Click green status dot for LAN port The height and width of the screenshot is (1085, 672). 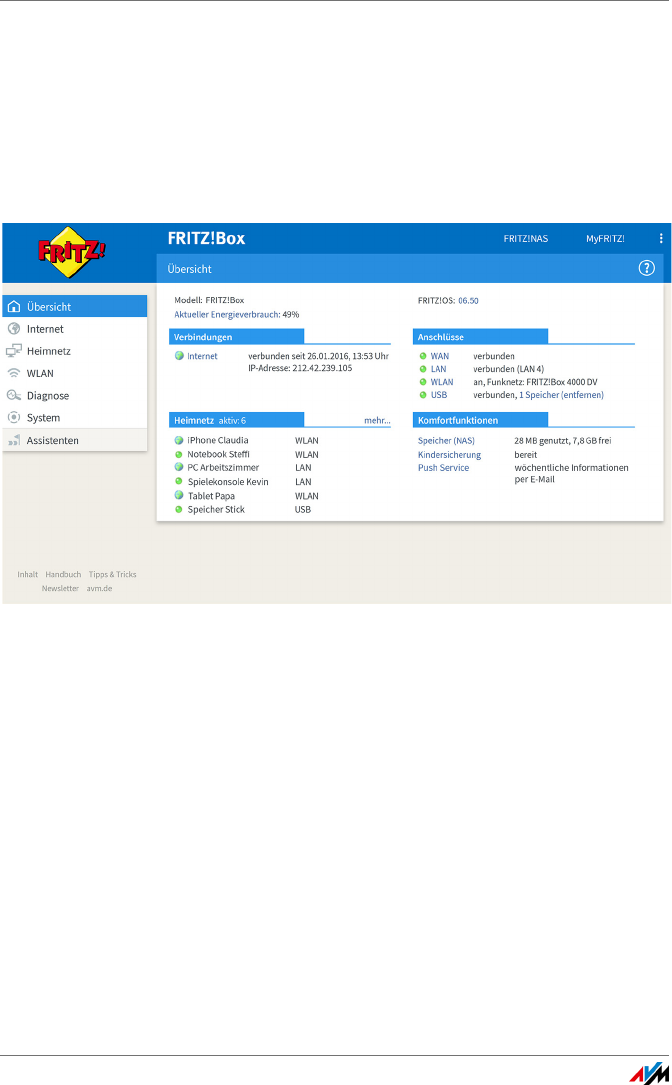423,369
